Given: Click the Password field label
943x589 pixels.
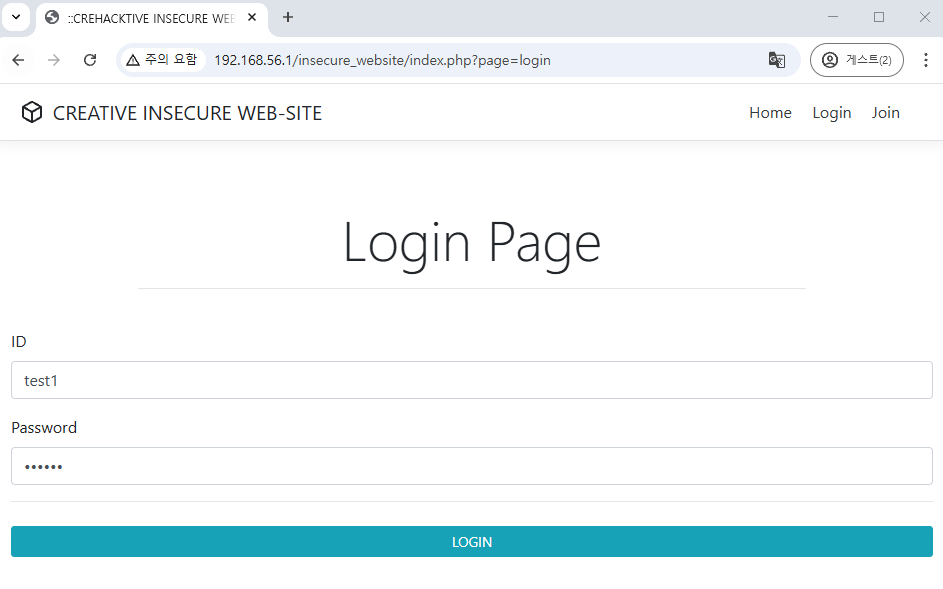Looking at the screenshot, I should (x=44, y=428).
